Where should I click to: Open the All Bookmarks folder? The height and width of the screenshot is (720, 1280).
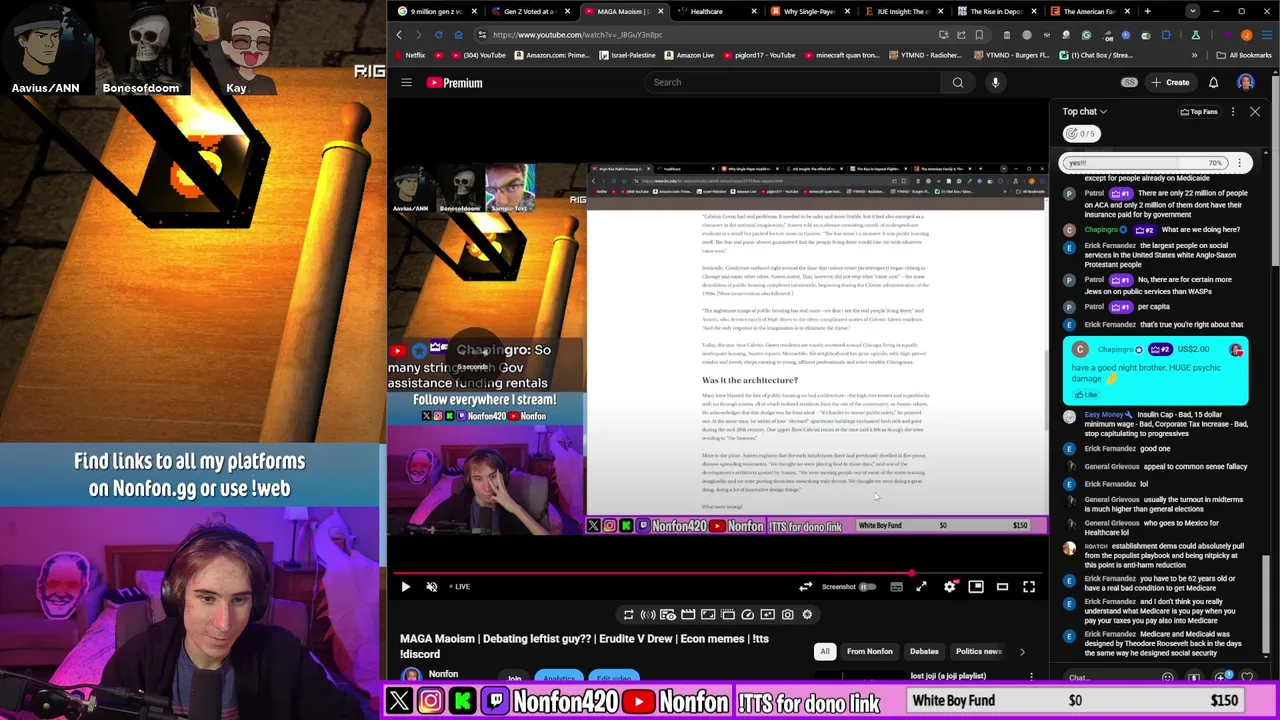coord(1244,55)
